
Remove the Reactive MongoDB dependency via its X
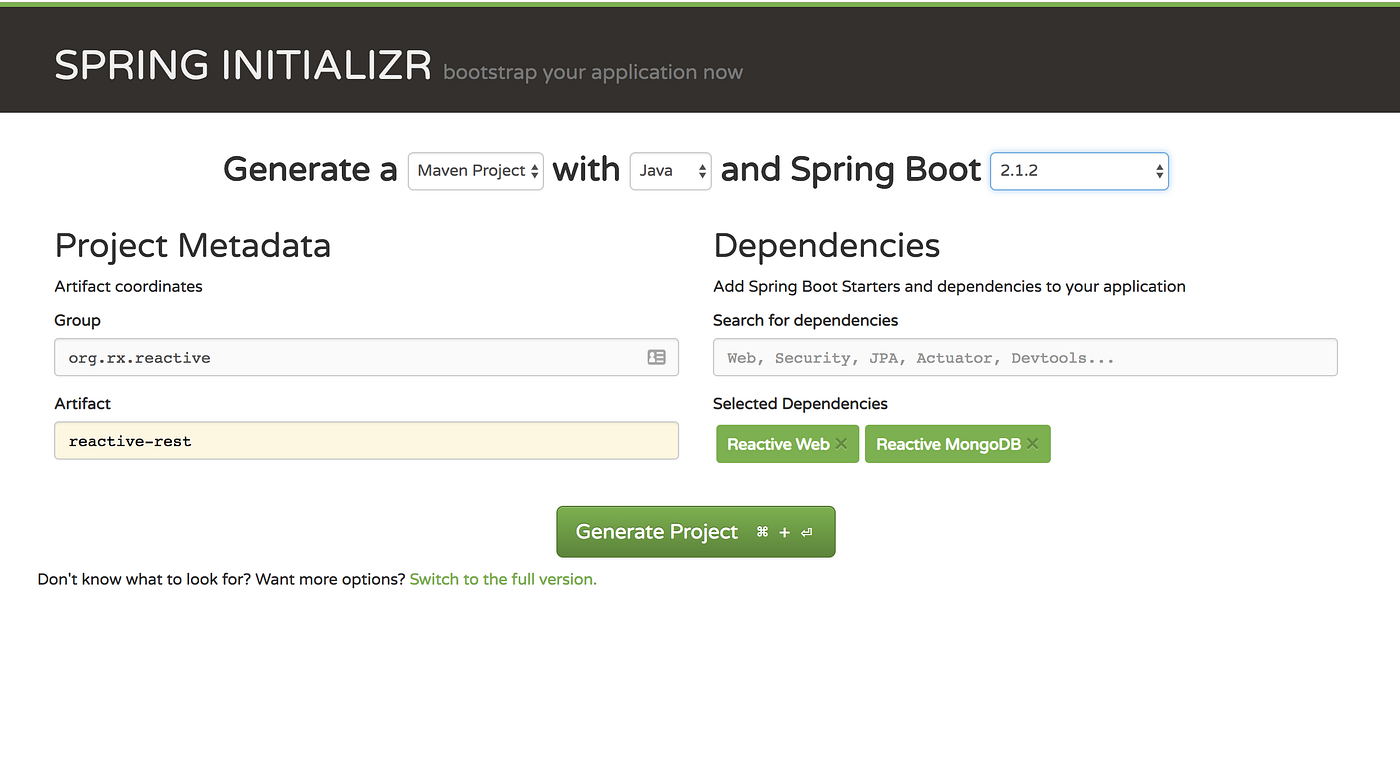(x=1032, y=445)
